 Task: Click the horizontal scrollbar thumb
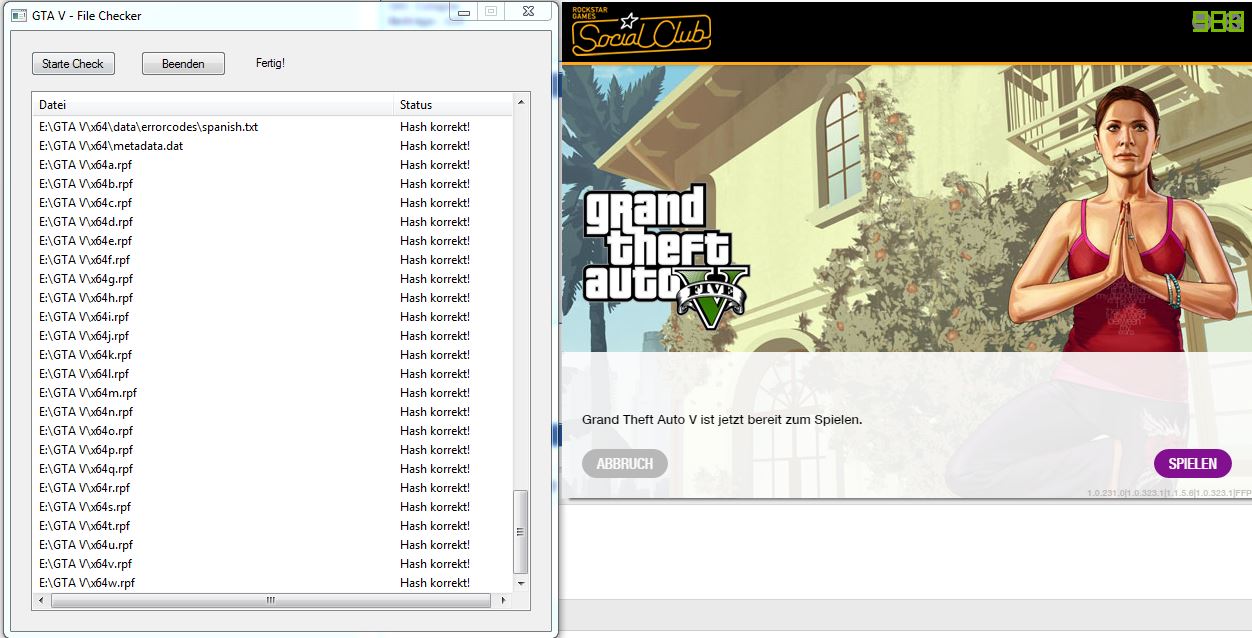tap(271, 600)
